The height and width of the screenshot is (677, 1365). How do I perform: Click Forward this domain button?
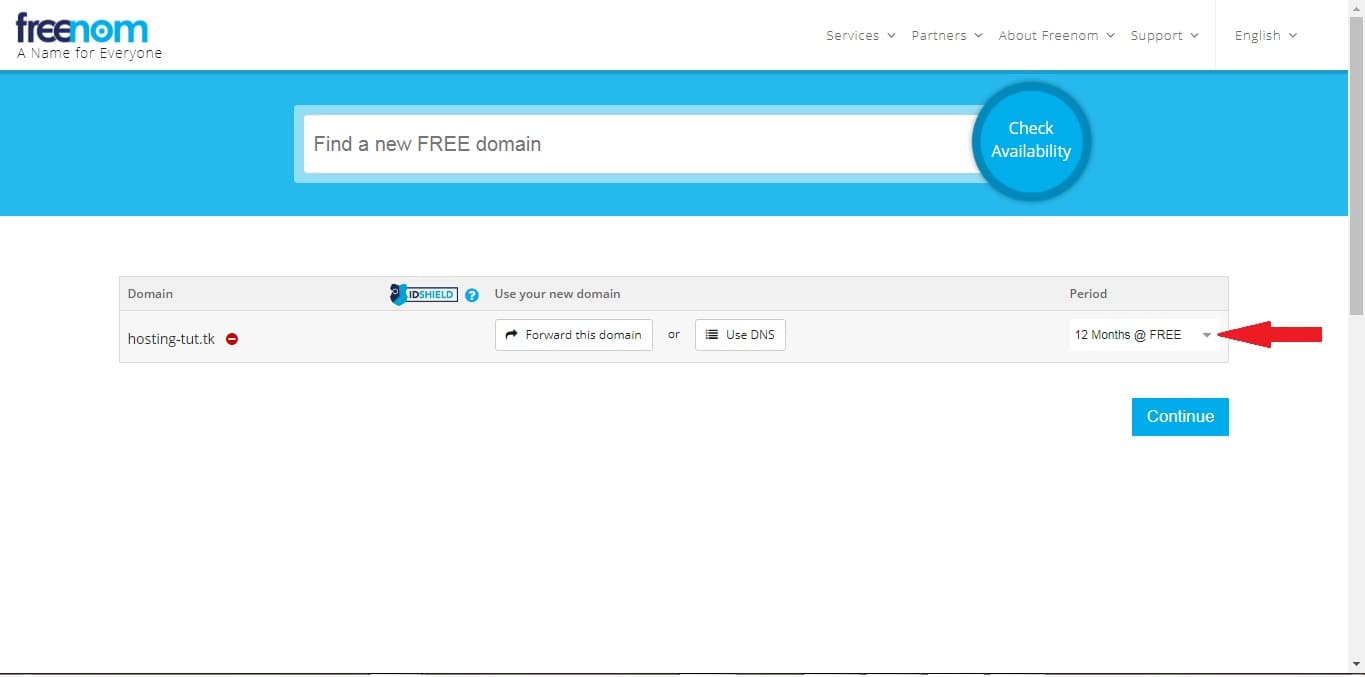coord(574,335)
